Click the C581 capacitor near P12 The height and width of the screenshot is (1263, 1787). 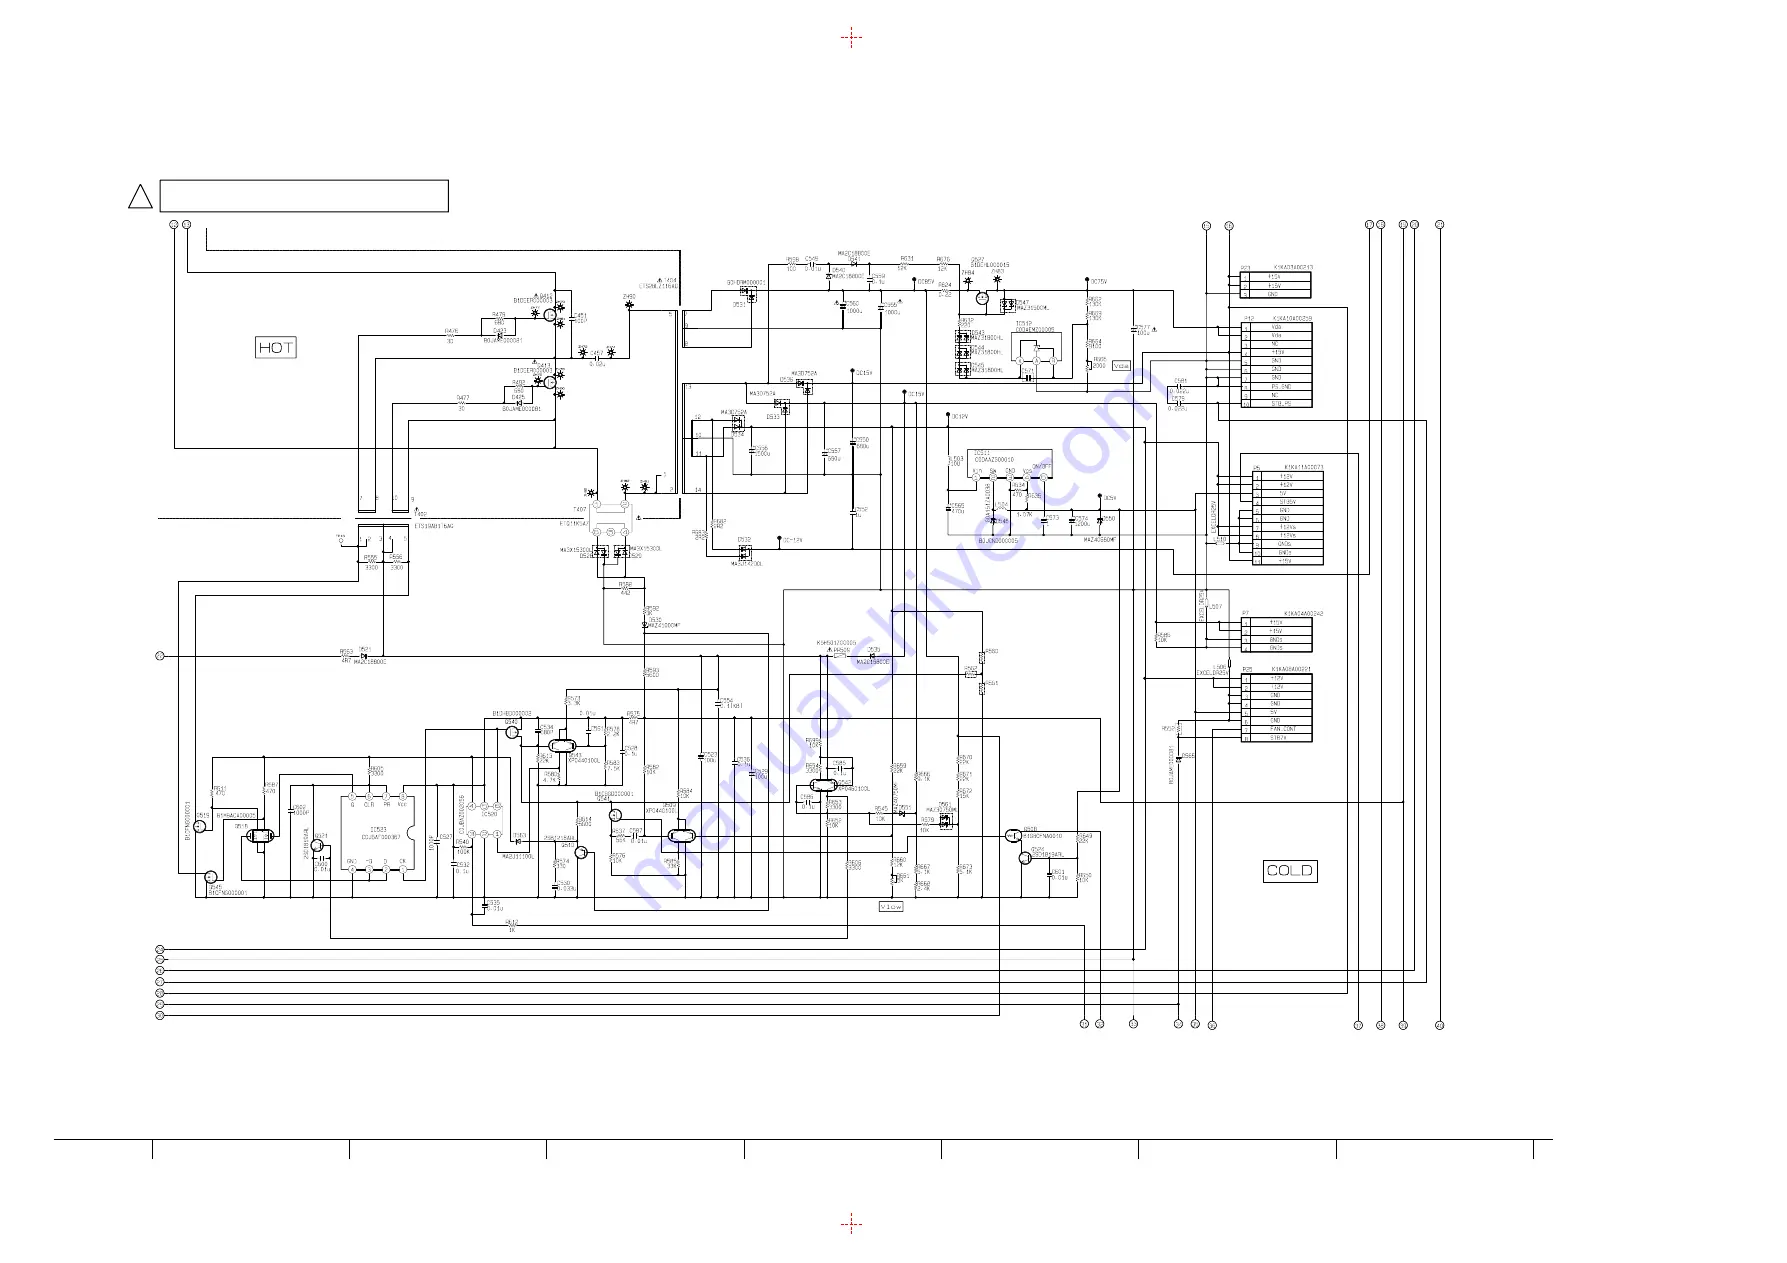tap(1180, 387)
